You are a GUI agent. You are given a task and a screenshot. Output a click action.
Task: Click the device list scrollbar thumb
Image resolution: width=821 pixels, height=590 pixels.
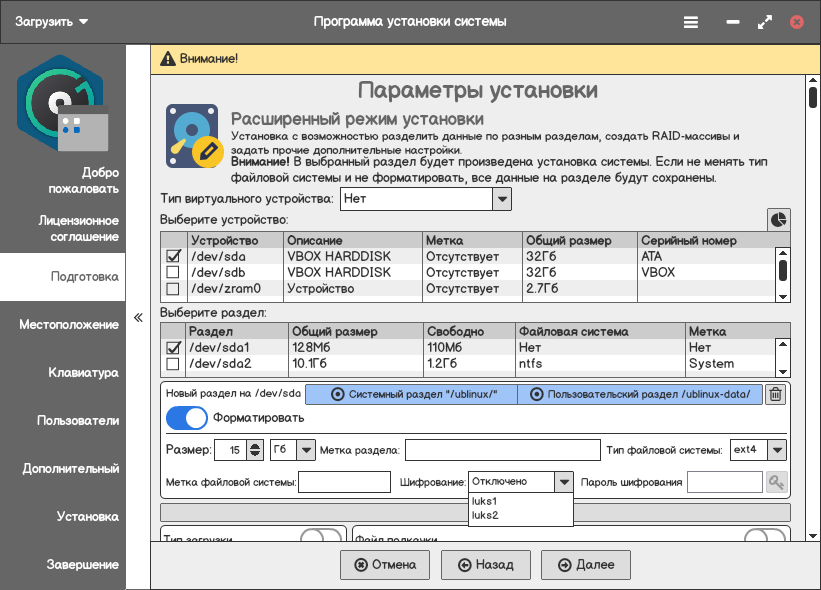(x=783, y=270)
